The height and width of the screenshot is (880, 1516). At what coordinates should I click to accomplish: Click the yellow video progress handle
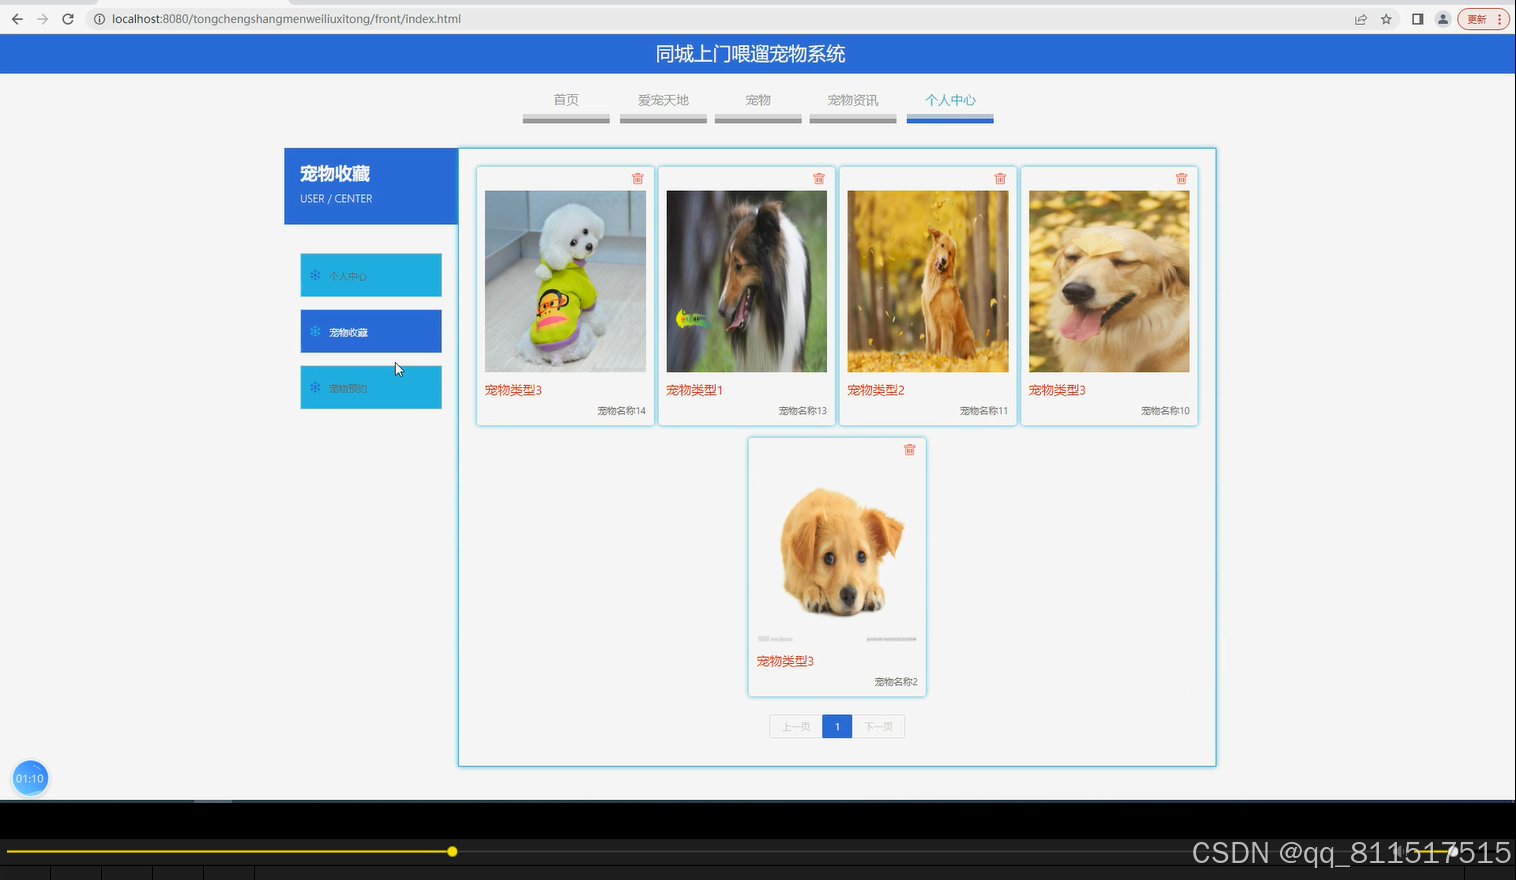coord(452,851)
